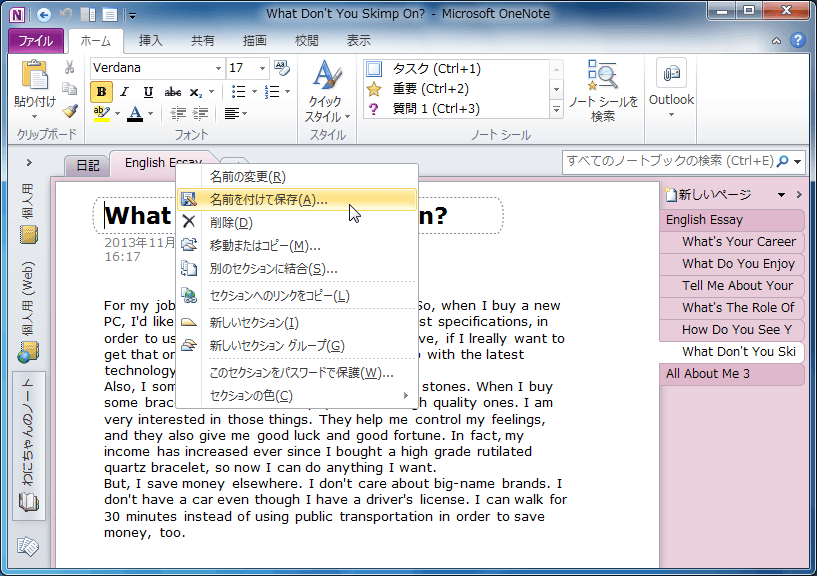817x576 pixels.
Task: Click the Clear Formatting icon
Action: pyautogui.click(x=282, y=68)
